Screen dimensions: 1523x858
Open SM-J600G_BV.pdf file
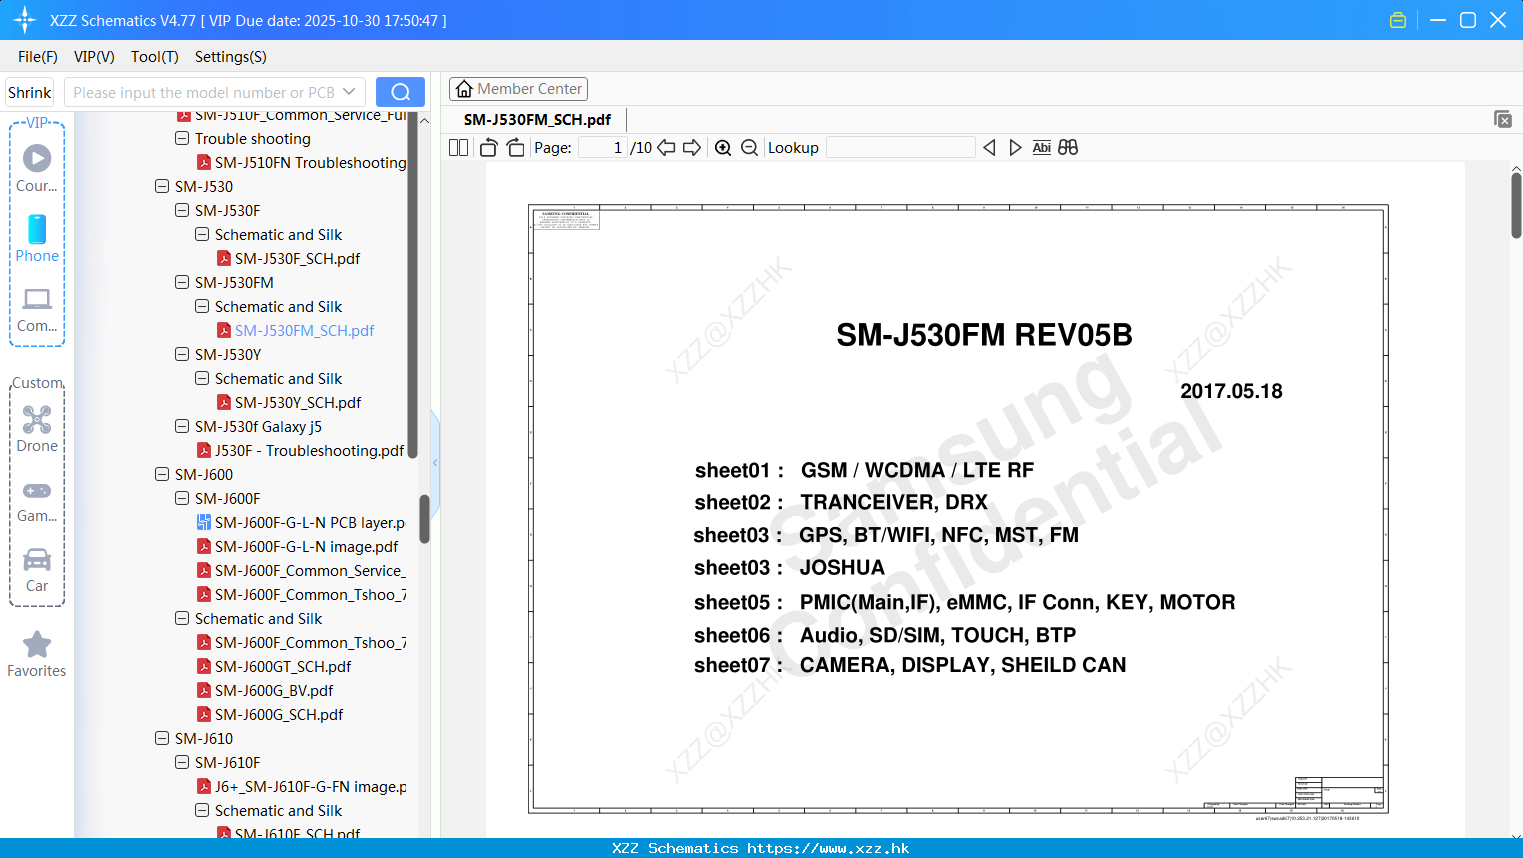point(265,690)
